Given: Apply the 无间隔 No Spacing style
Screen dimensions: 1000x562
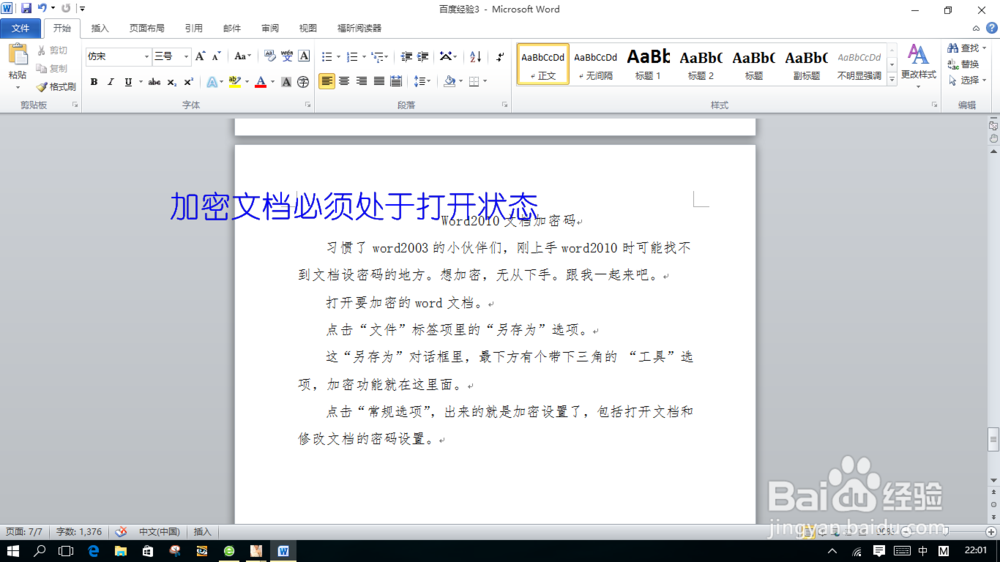Looking at the screenshot, I should tap(596, 64).
